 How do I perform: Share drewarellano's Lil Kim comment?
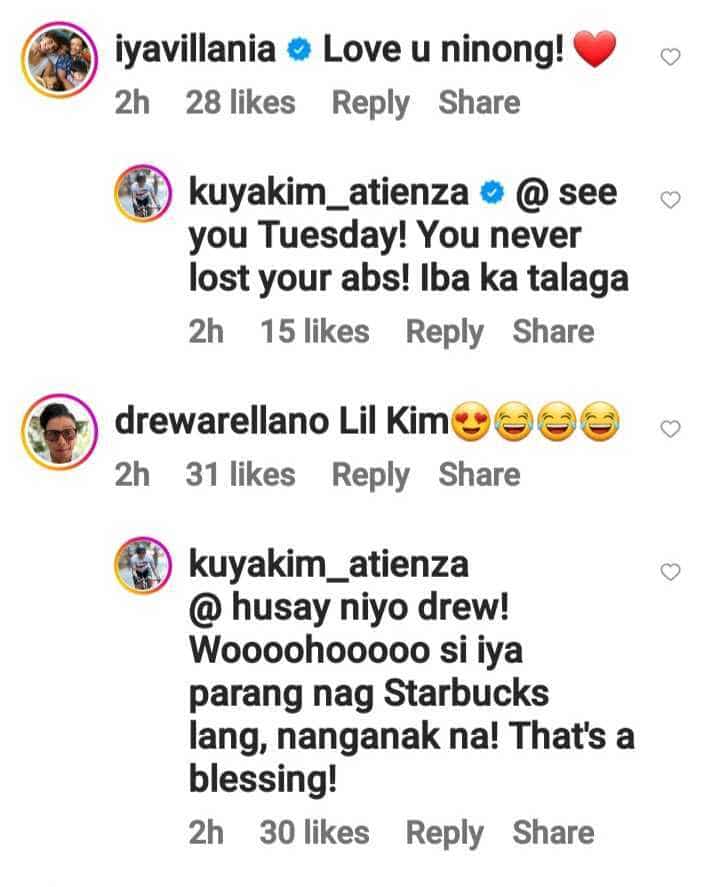[x=479, y=475]
